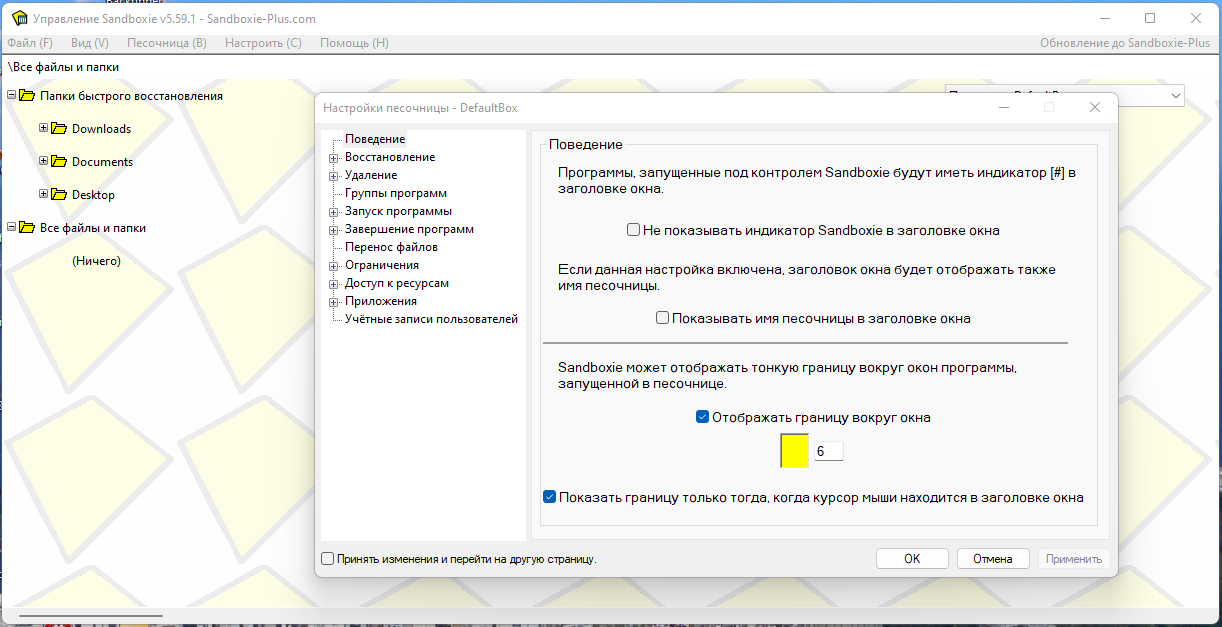The width and height of the screenshot is (1222, 627).
Task: Check Показывать имя песочницы в заголовке окна
Action: tap(662, 318)
